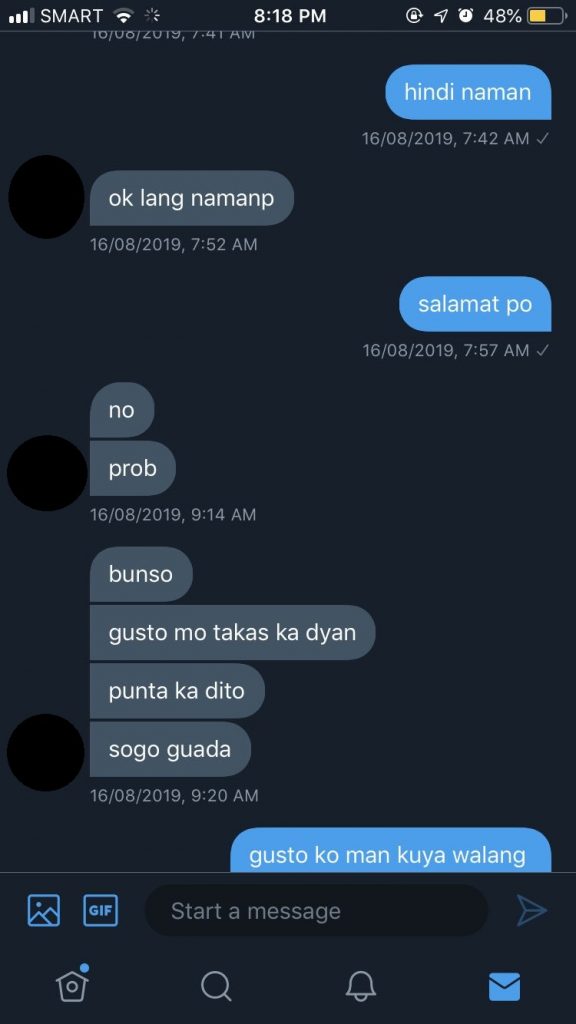The width and height of the screenshot is (576, 1024).
Task: Open the photo attachment picker icon
Action: (44, 910)
